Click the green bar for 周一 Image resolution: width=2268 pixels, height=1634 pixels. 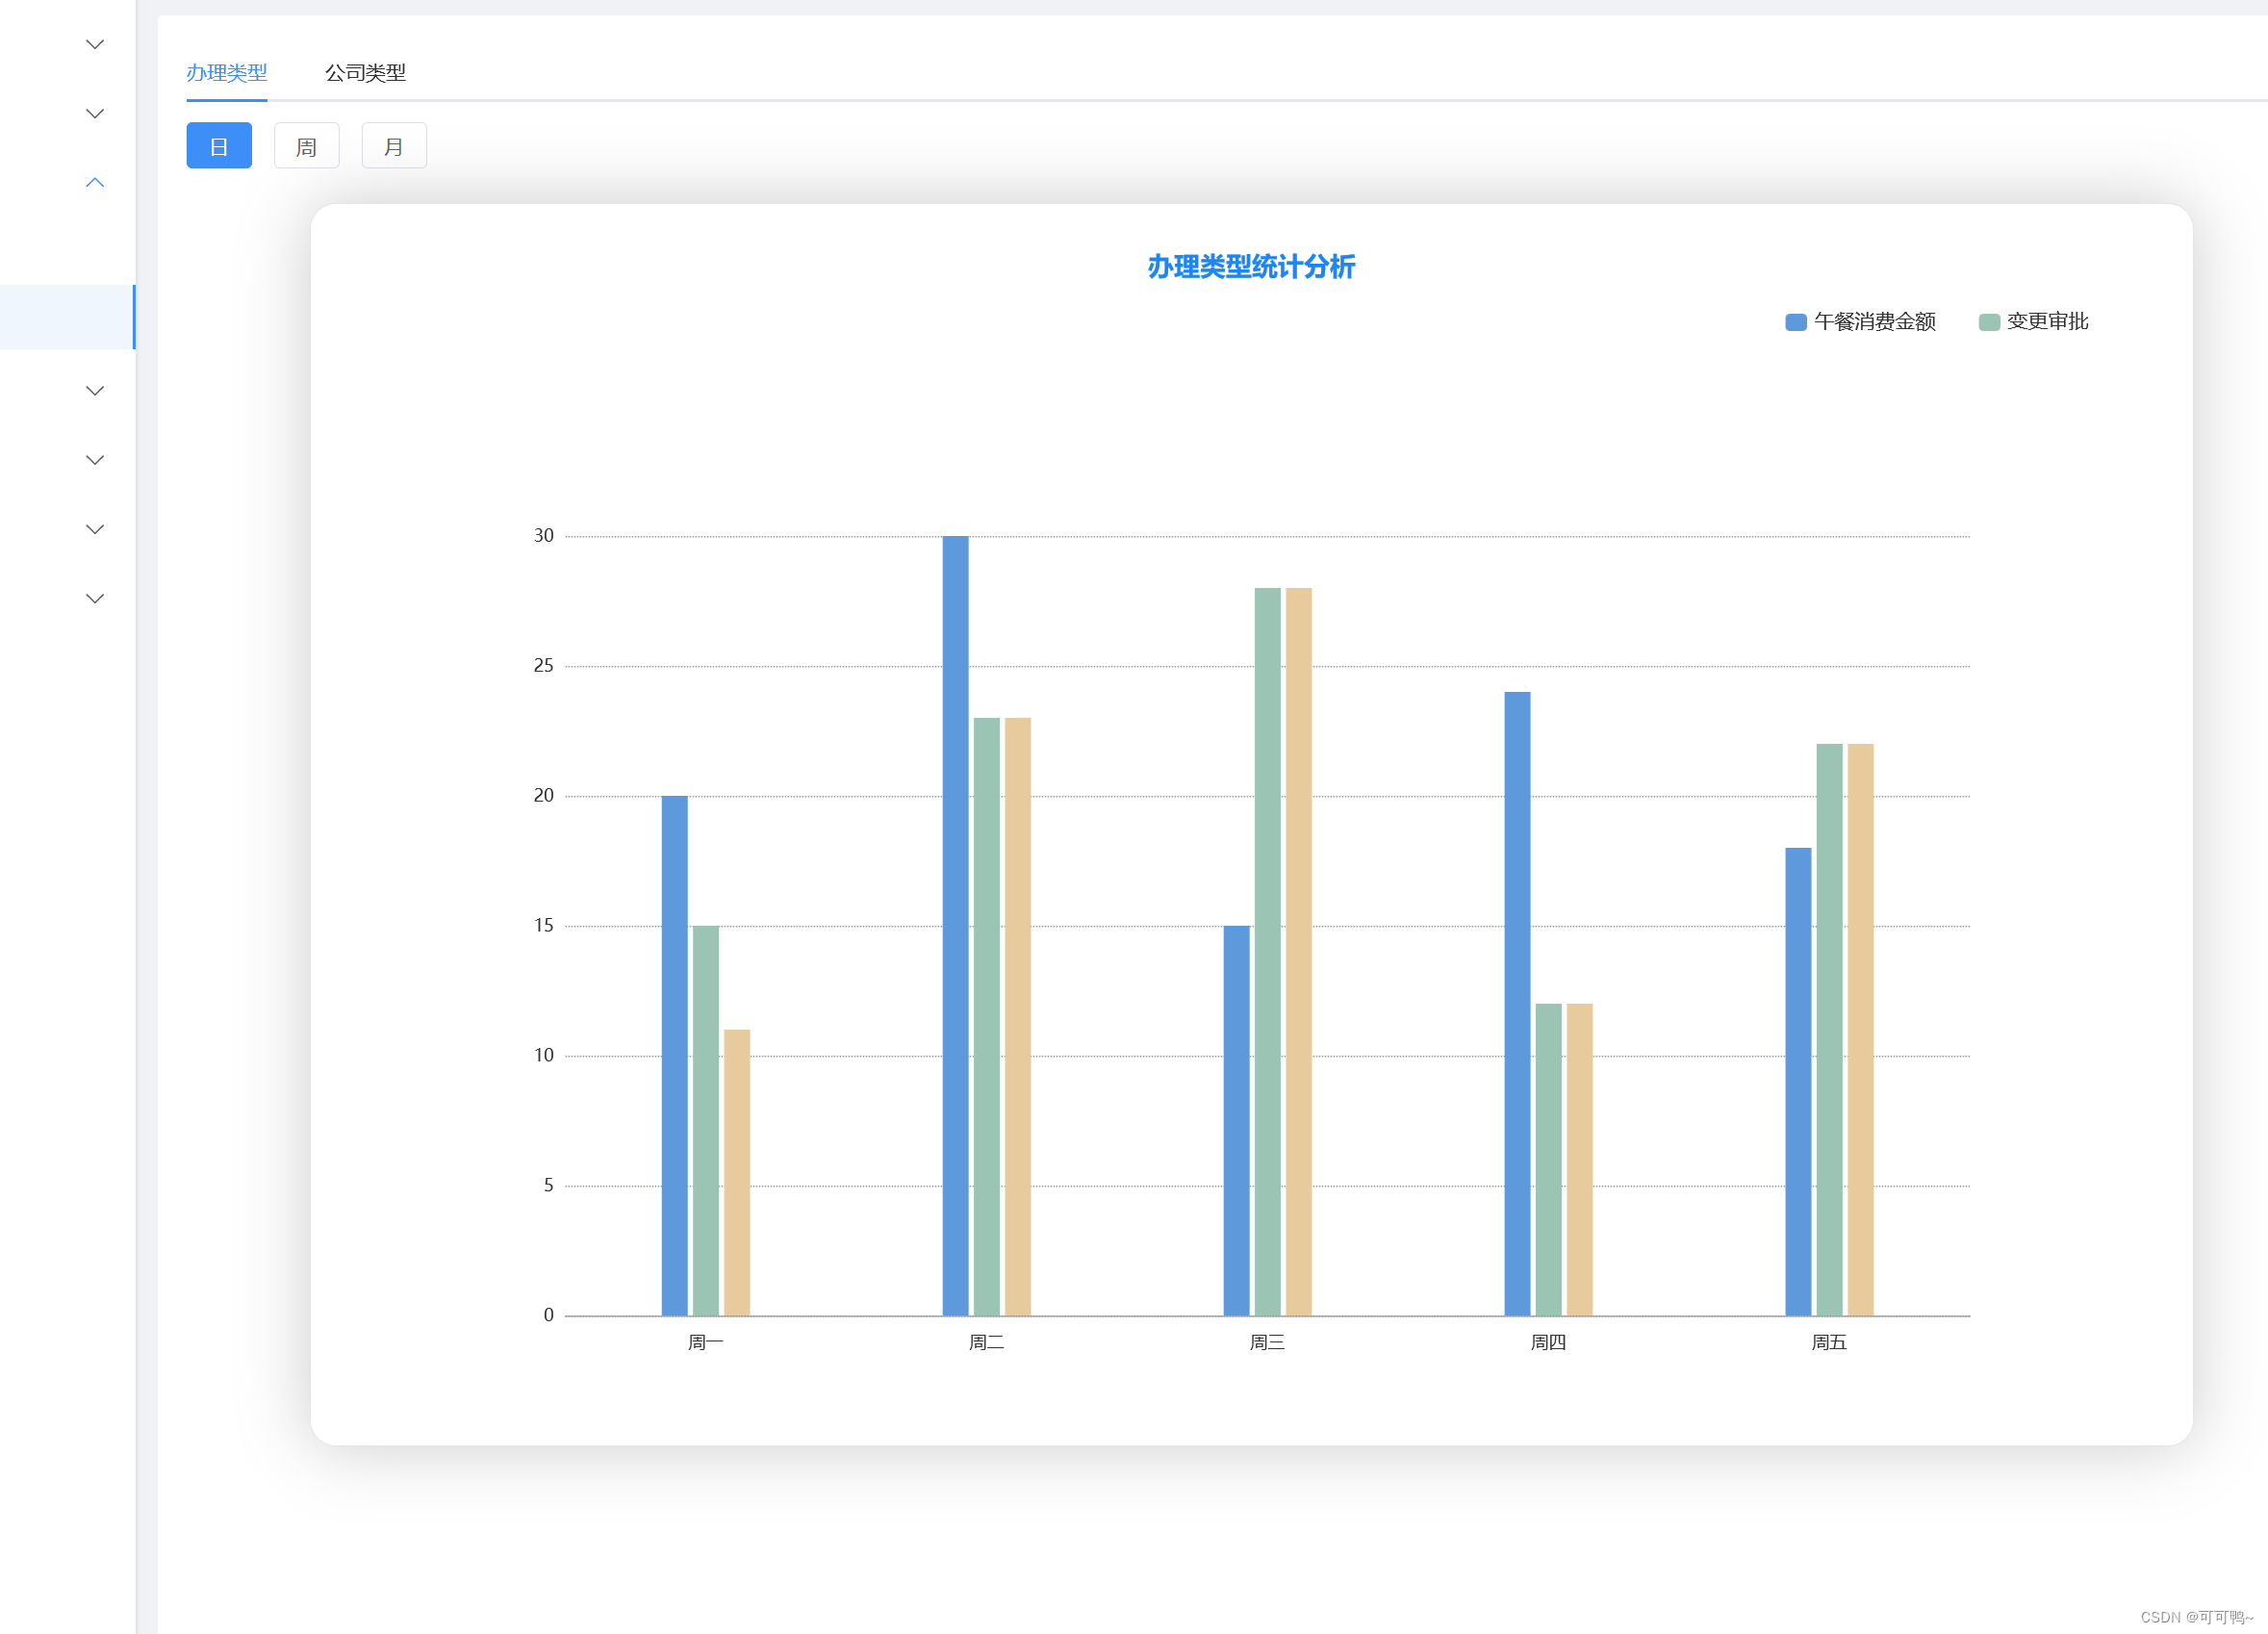(x=705, y=1121)
